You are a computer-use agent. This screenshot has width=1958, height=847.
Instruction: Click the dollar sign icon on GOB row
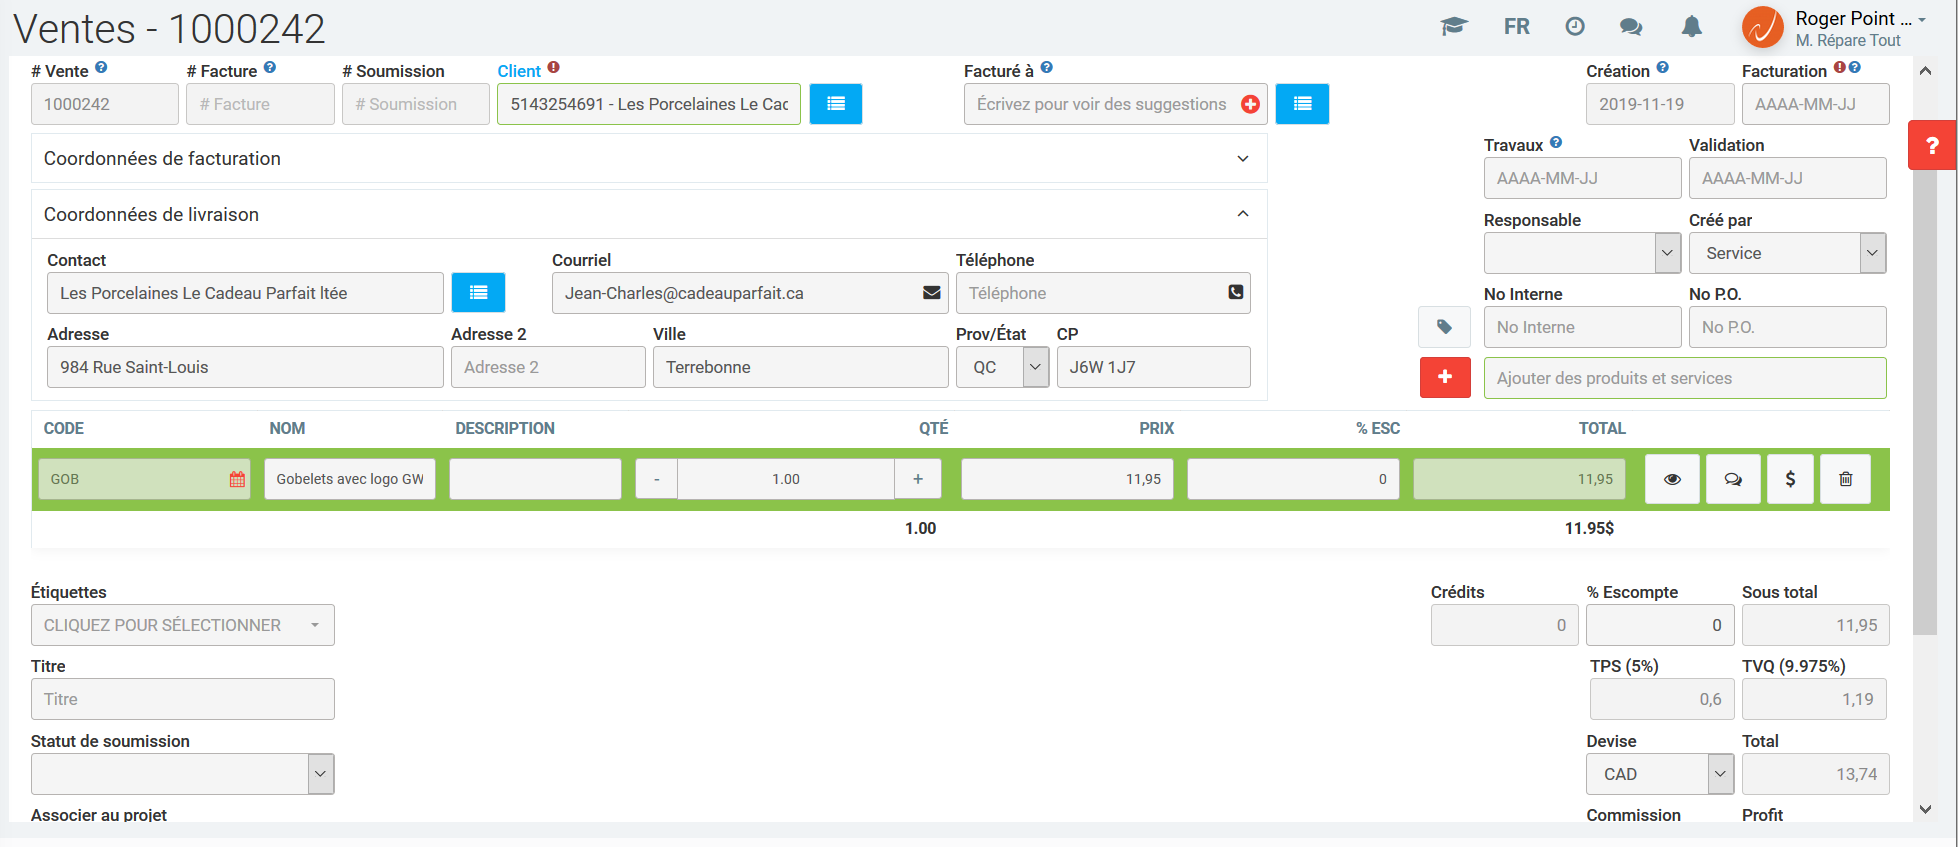click(x=1790, y=479)
